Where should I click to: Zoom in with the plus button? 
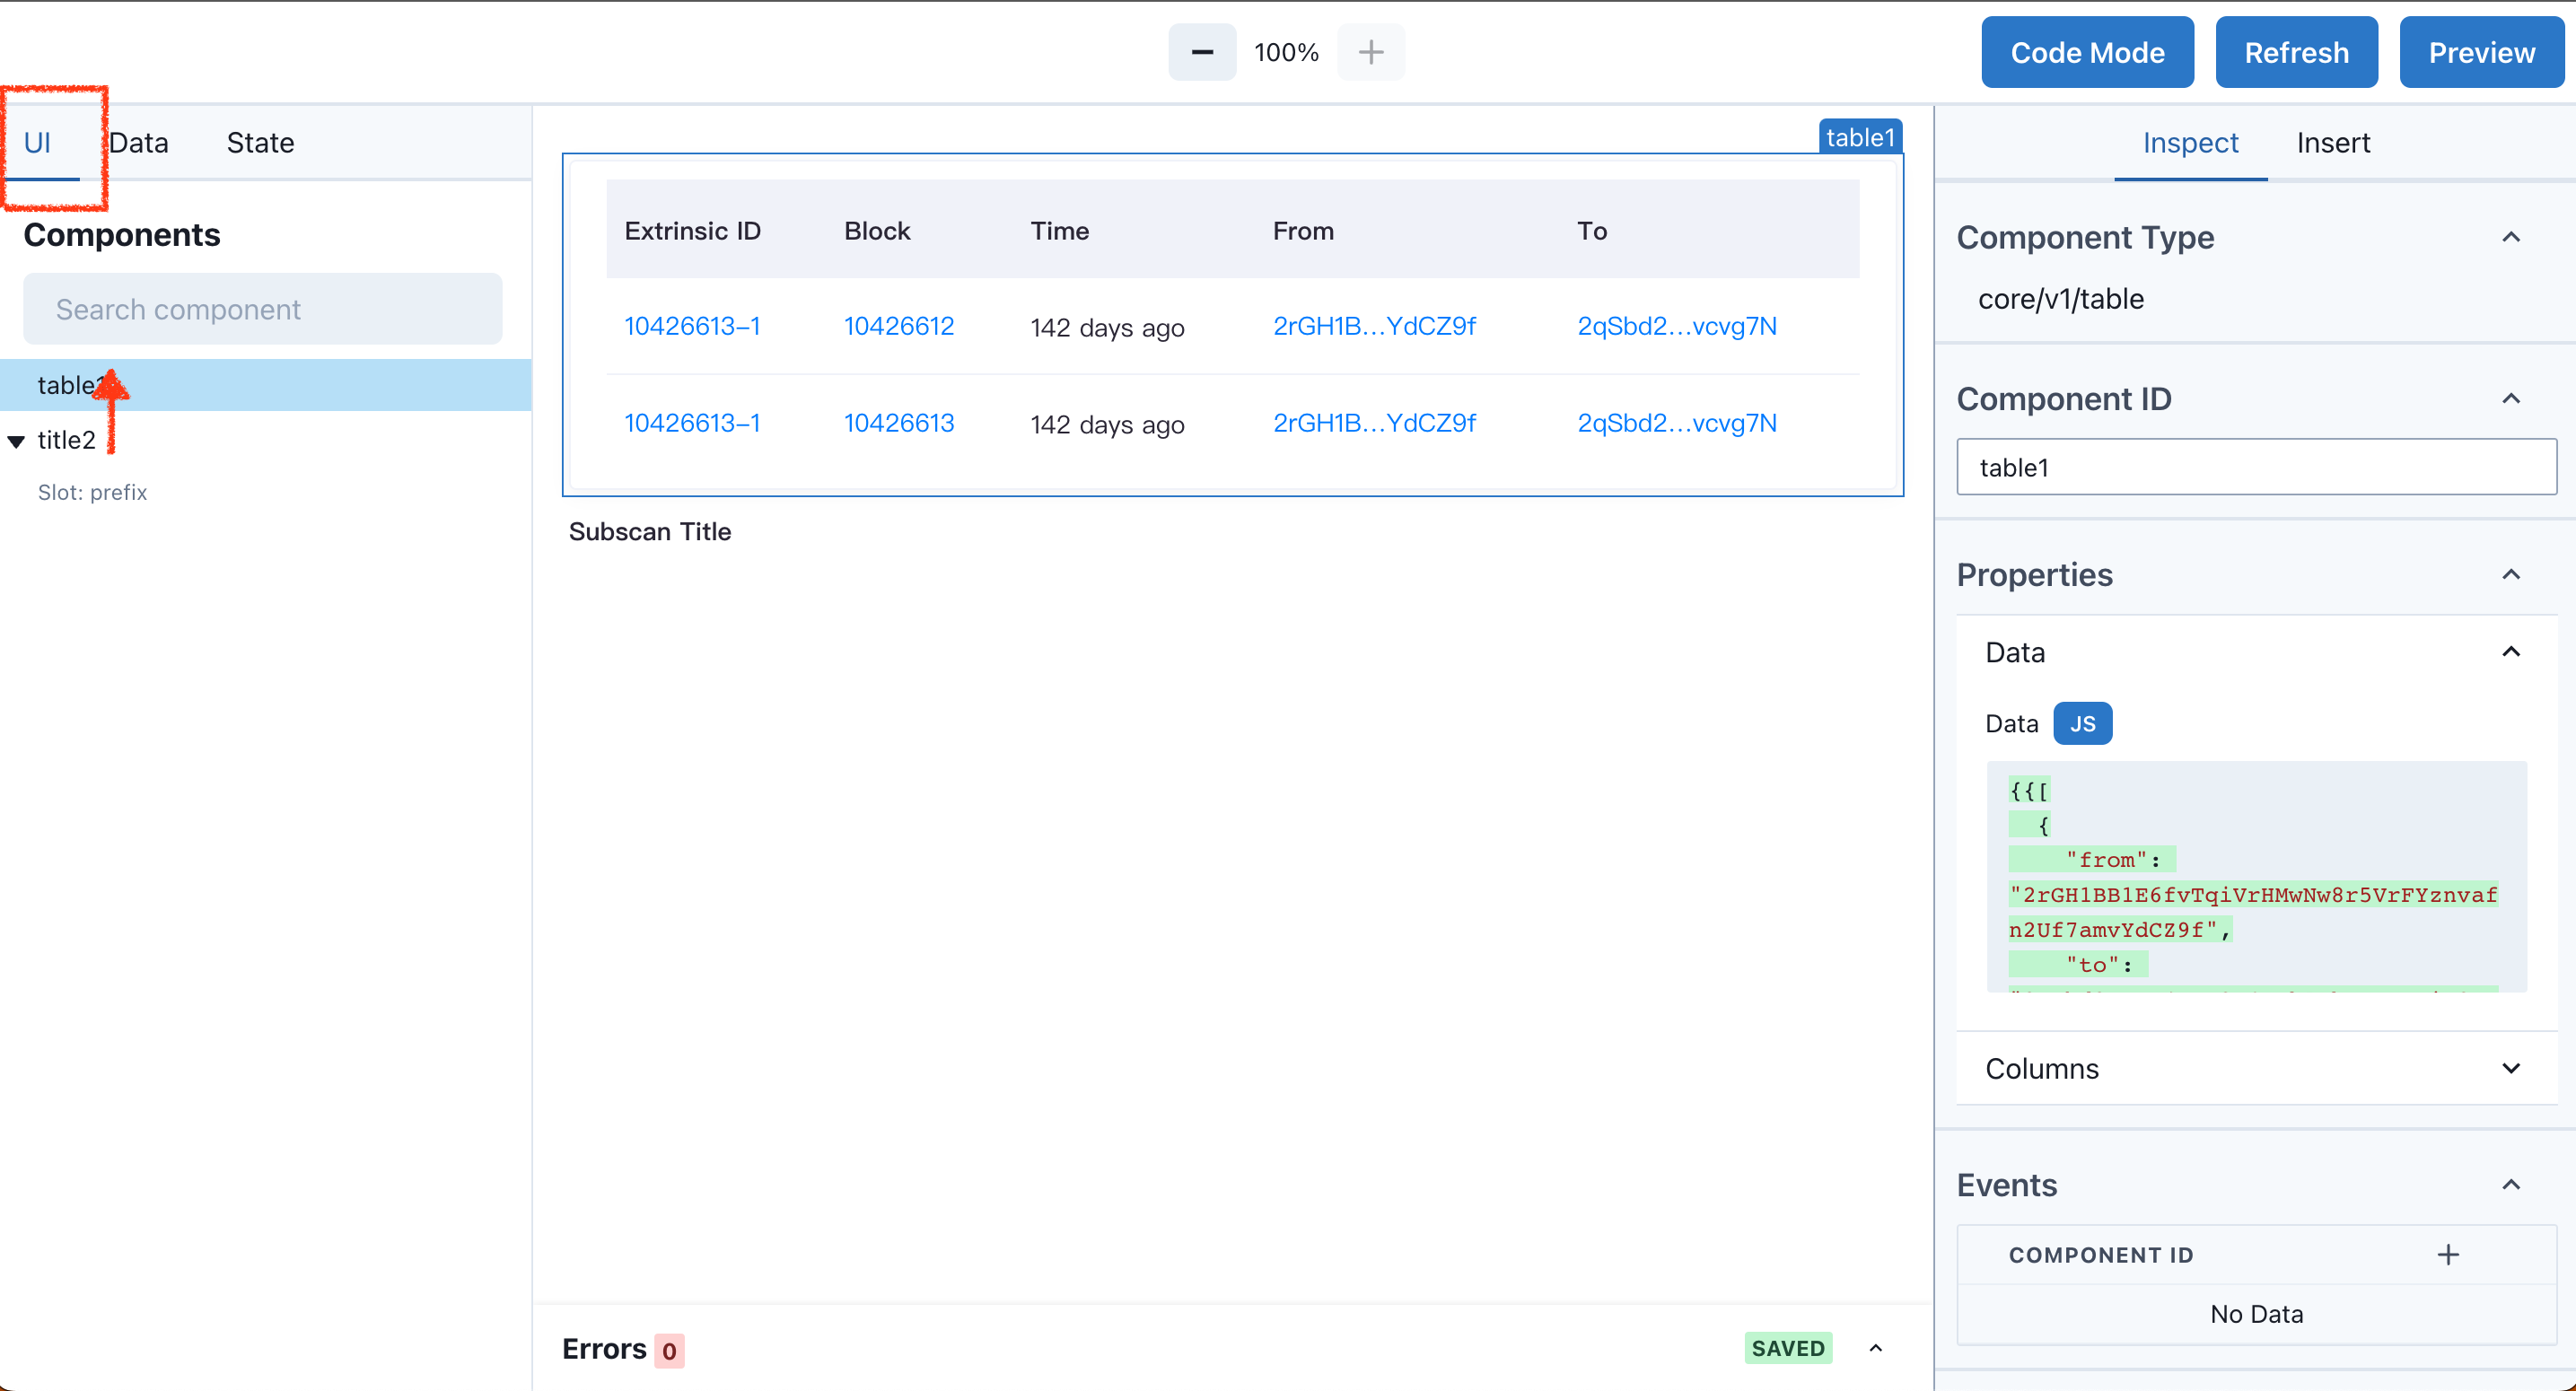(x=1371, y=52)
